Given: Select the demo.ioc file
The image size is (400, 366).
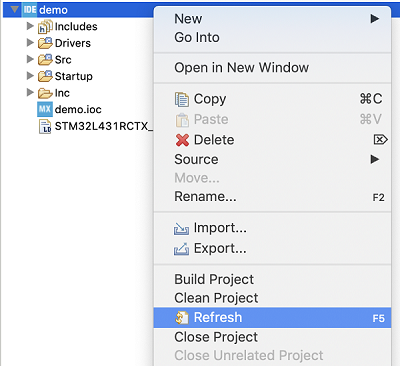Looking at the screenshot, I should [78, 109].
